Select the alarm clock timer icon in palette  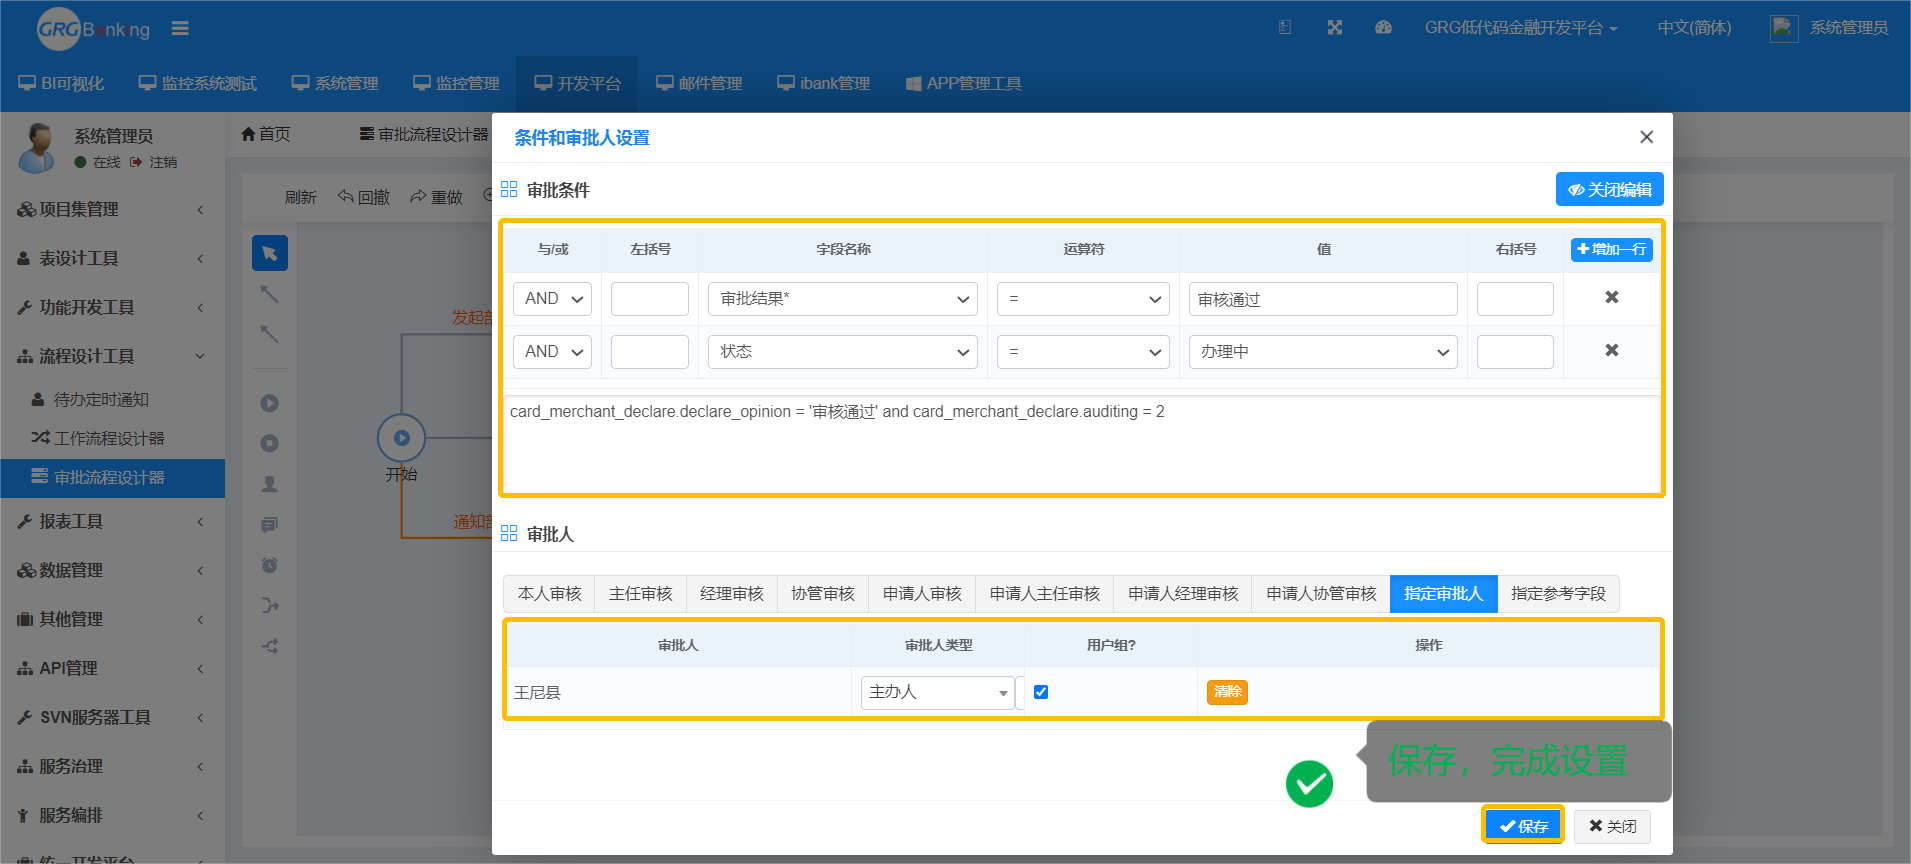pyautogui.click(x=270, y=565)
